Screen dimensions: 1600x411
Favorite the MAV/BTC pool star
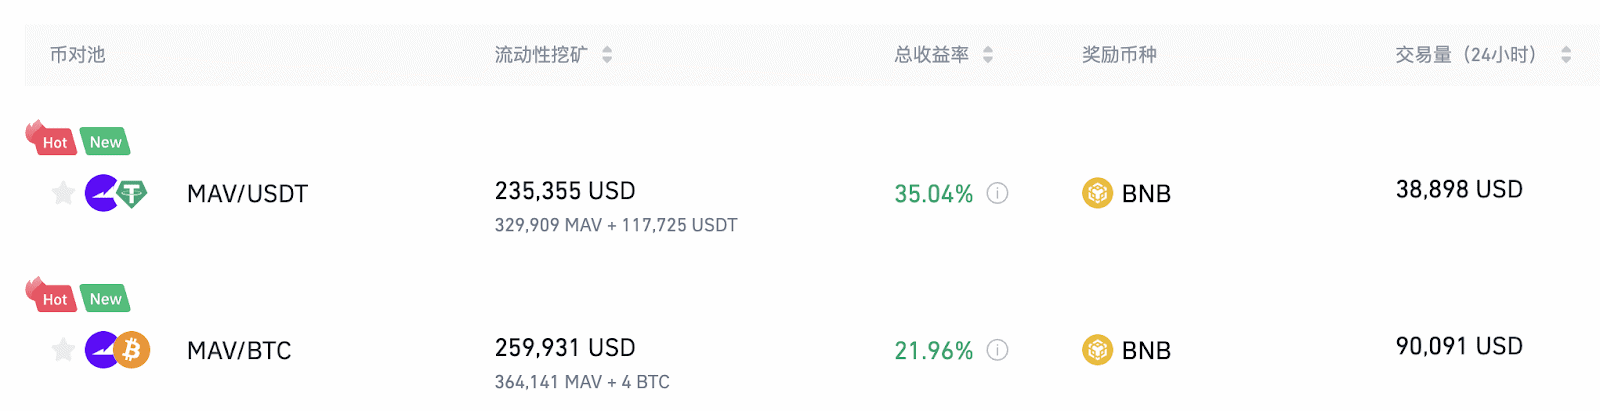63,350
